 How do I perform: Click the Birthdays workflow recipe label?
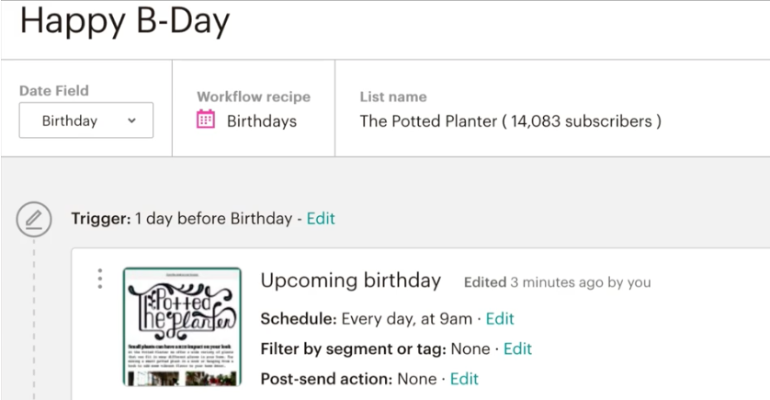(x=262, y=121)
